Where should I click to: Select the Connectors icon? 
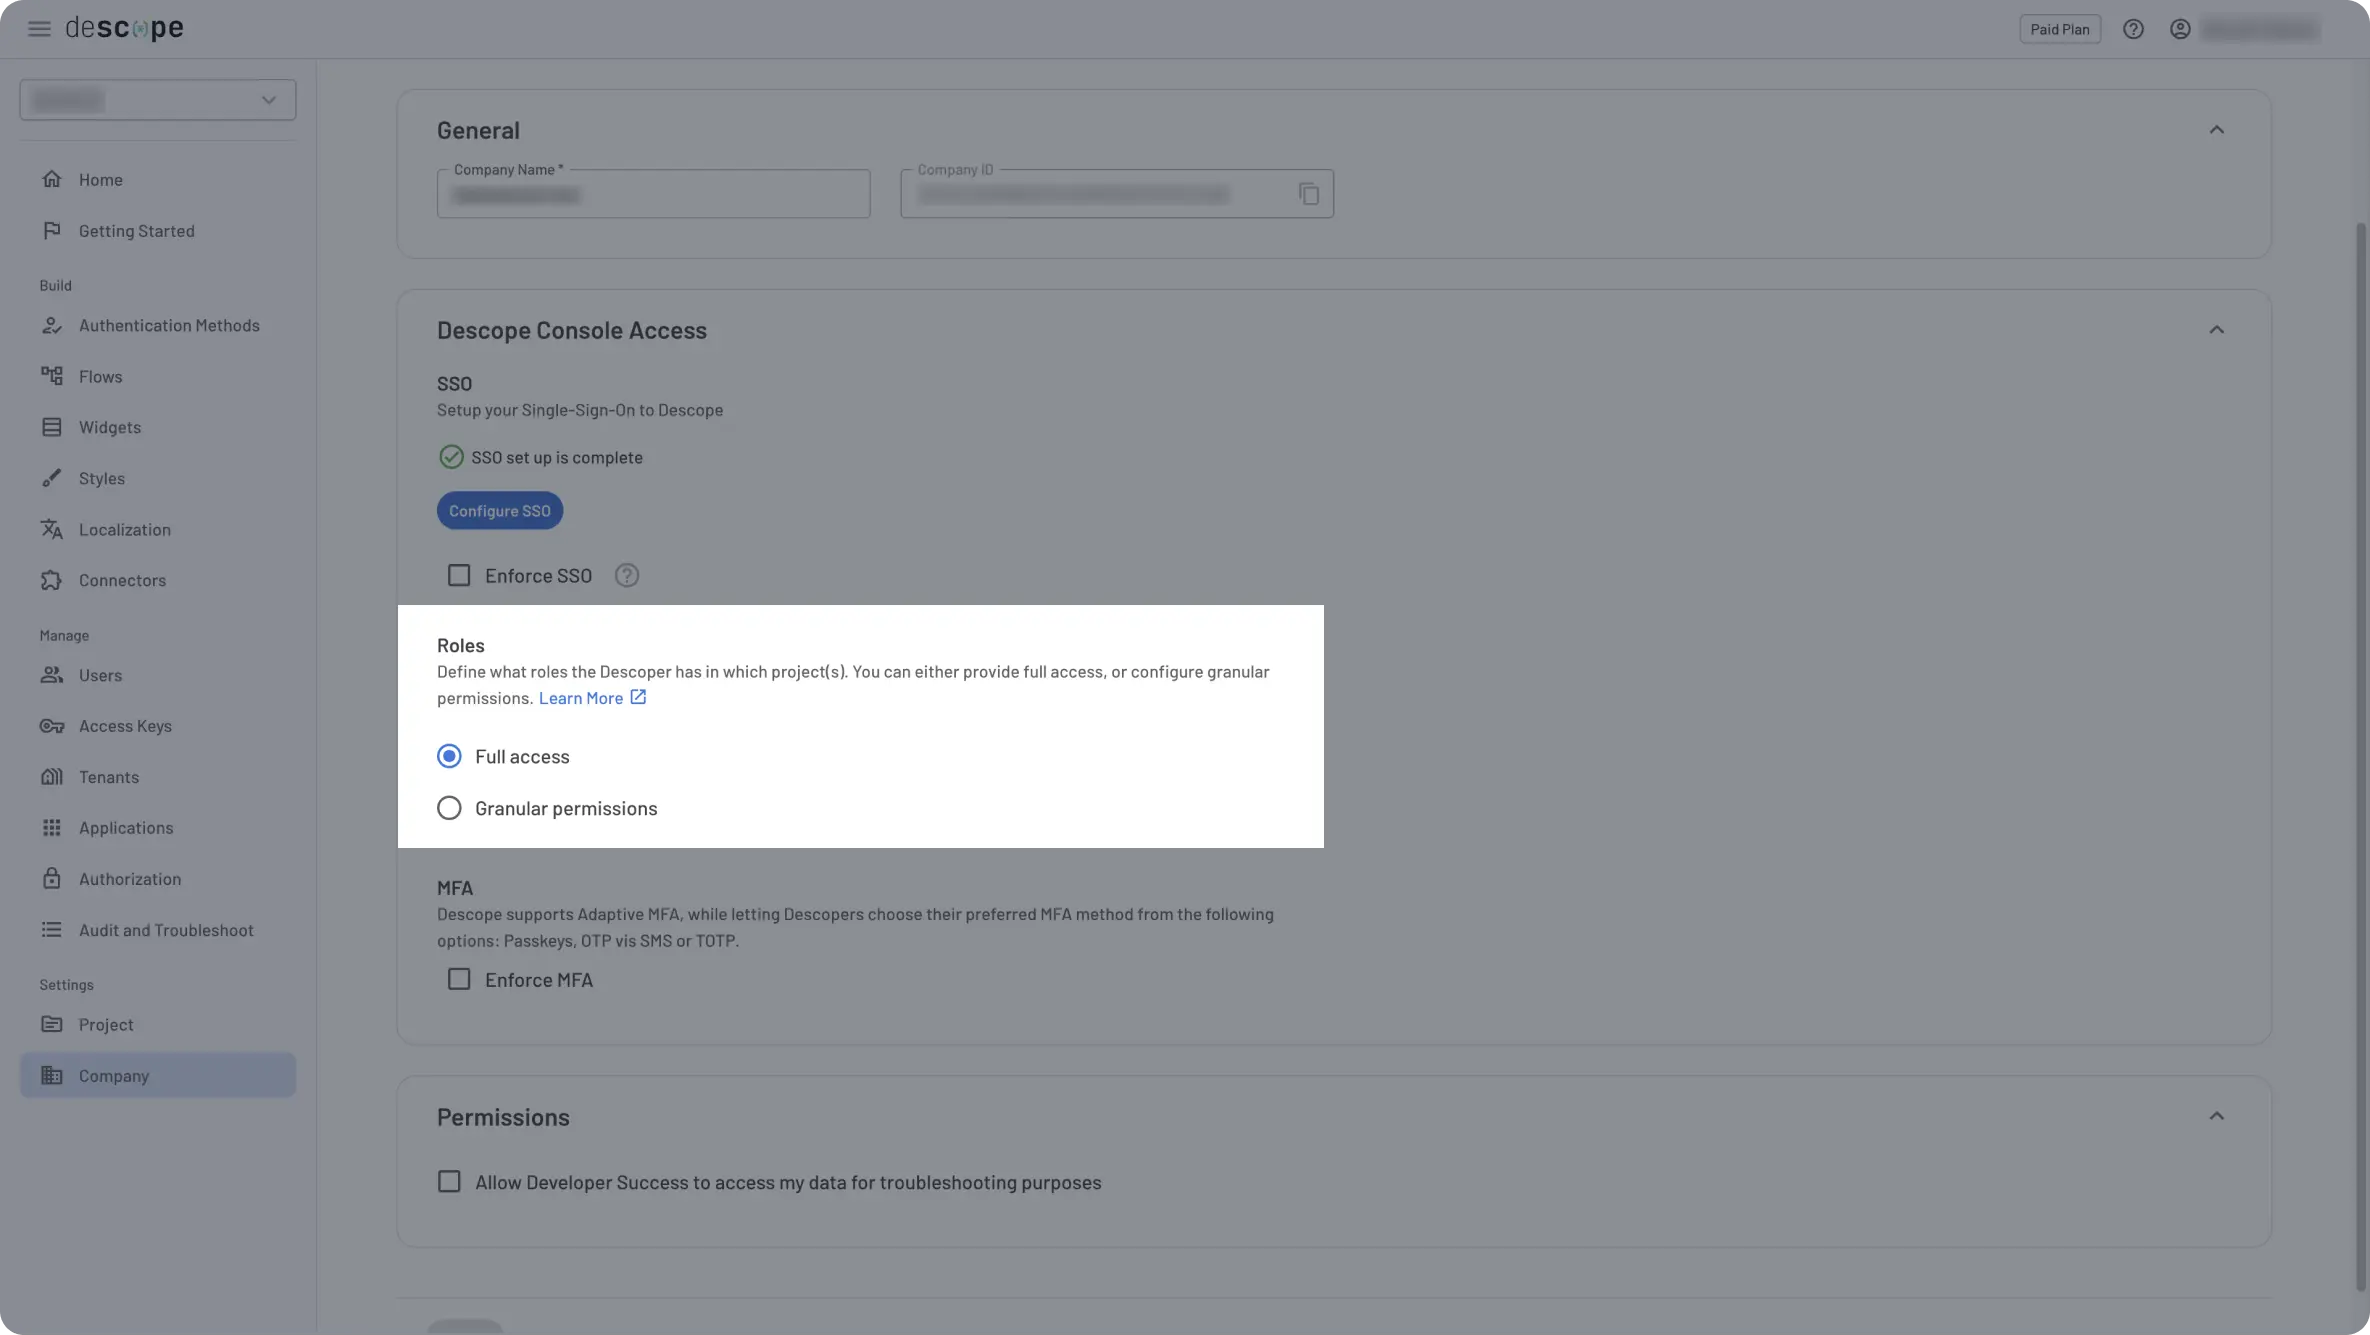(53, 580)
